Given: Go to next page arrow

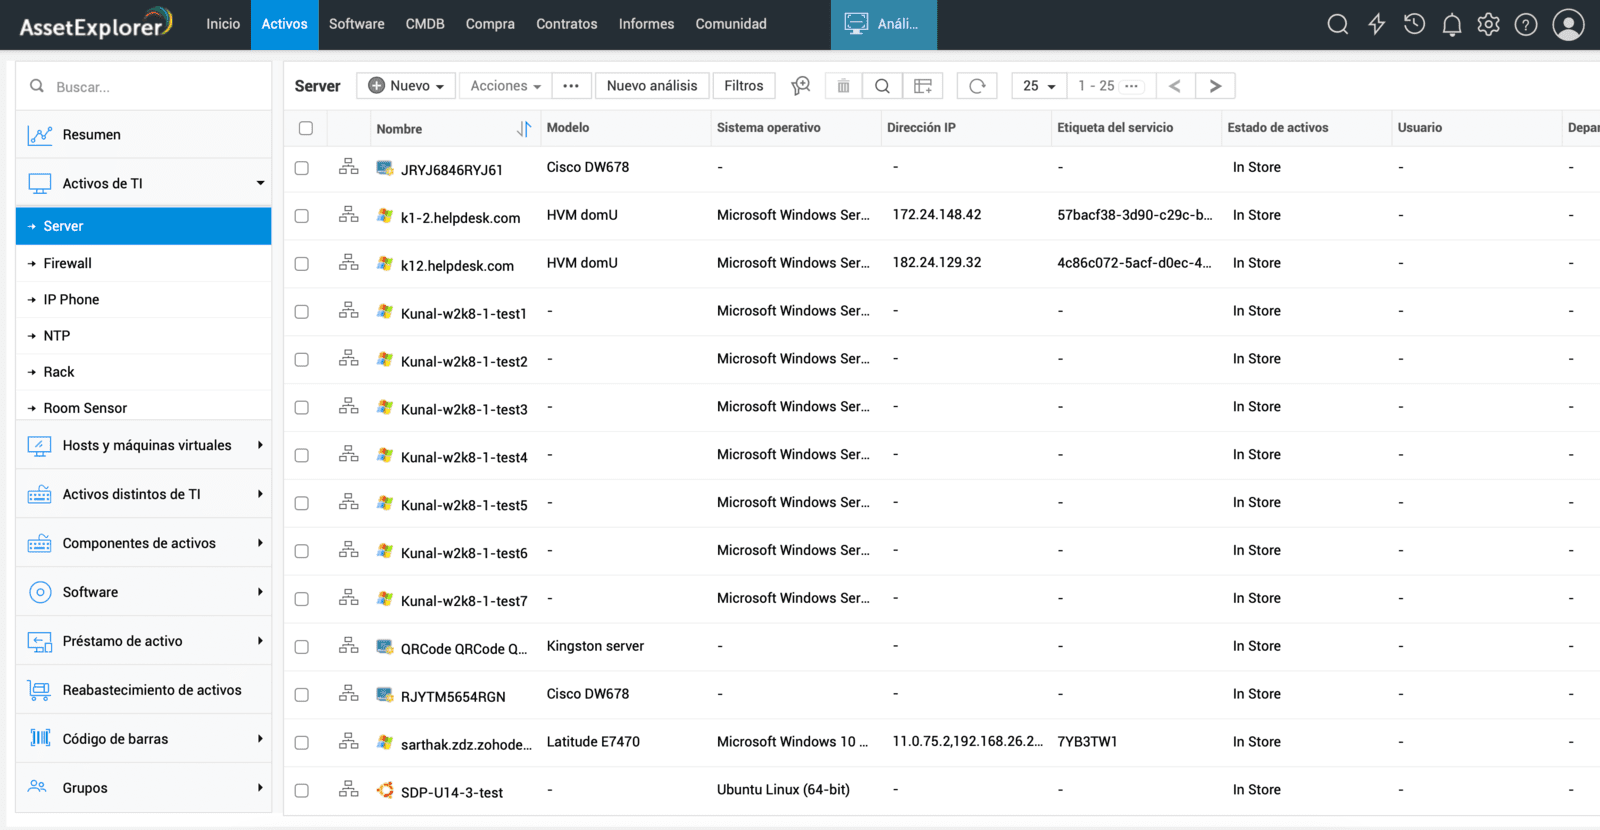Looking at the screenshot, I should (1215, 86).
